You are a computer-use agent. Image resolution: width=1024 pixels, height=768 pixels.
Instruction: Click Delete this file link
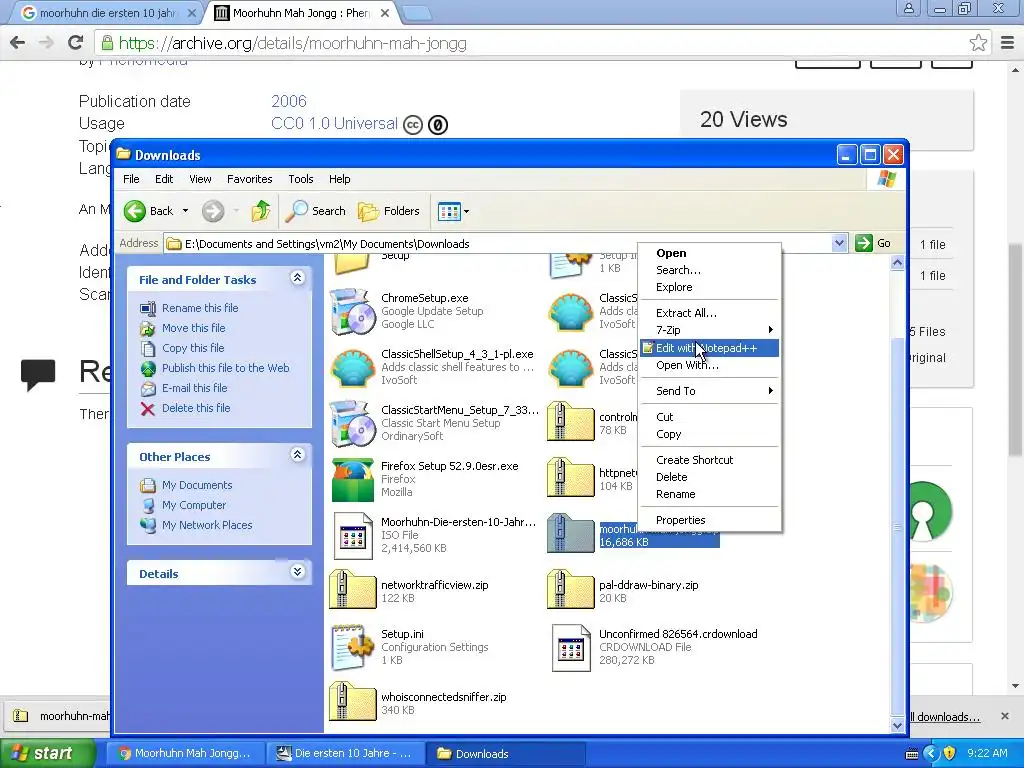coord(196,408)
